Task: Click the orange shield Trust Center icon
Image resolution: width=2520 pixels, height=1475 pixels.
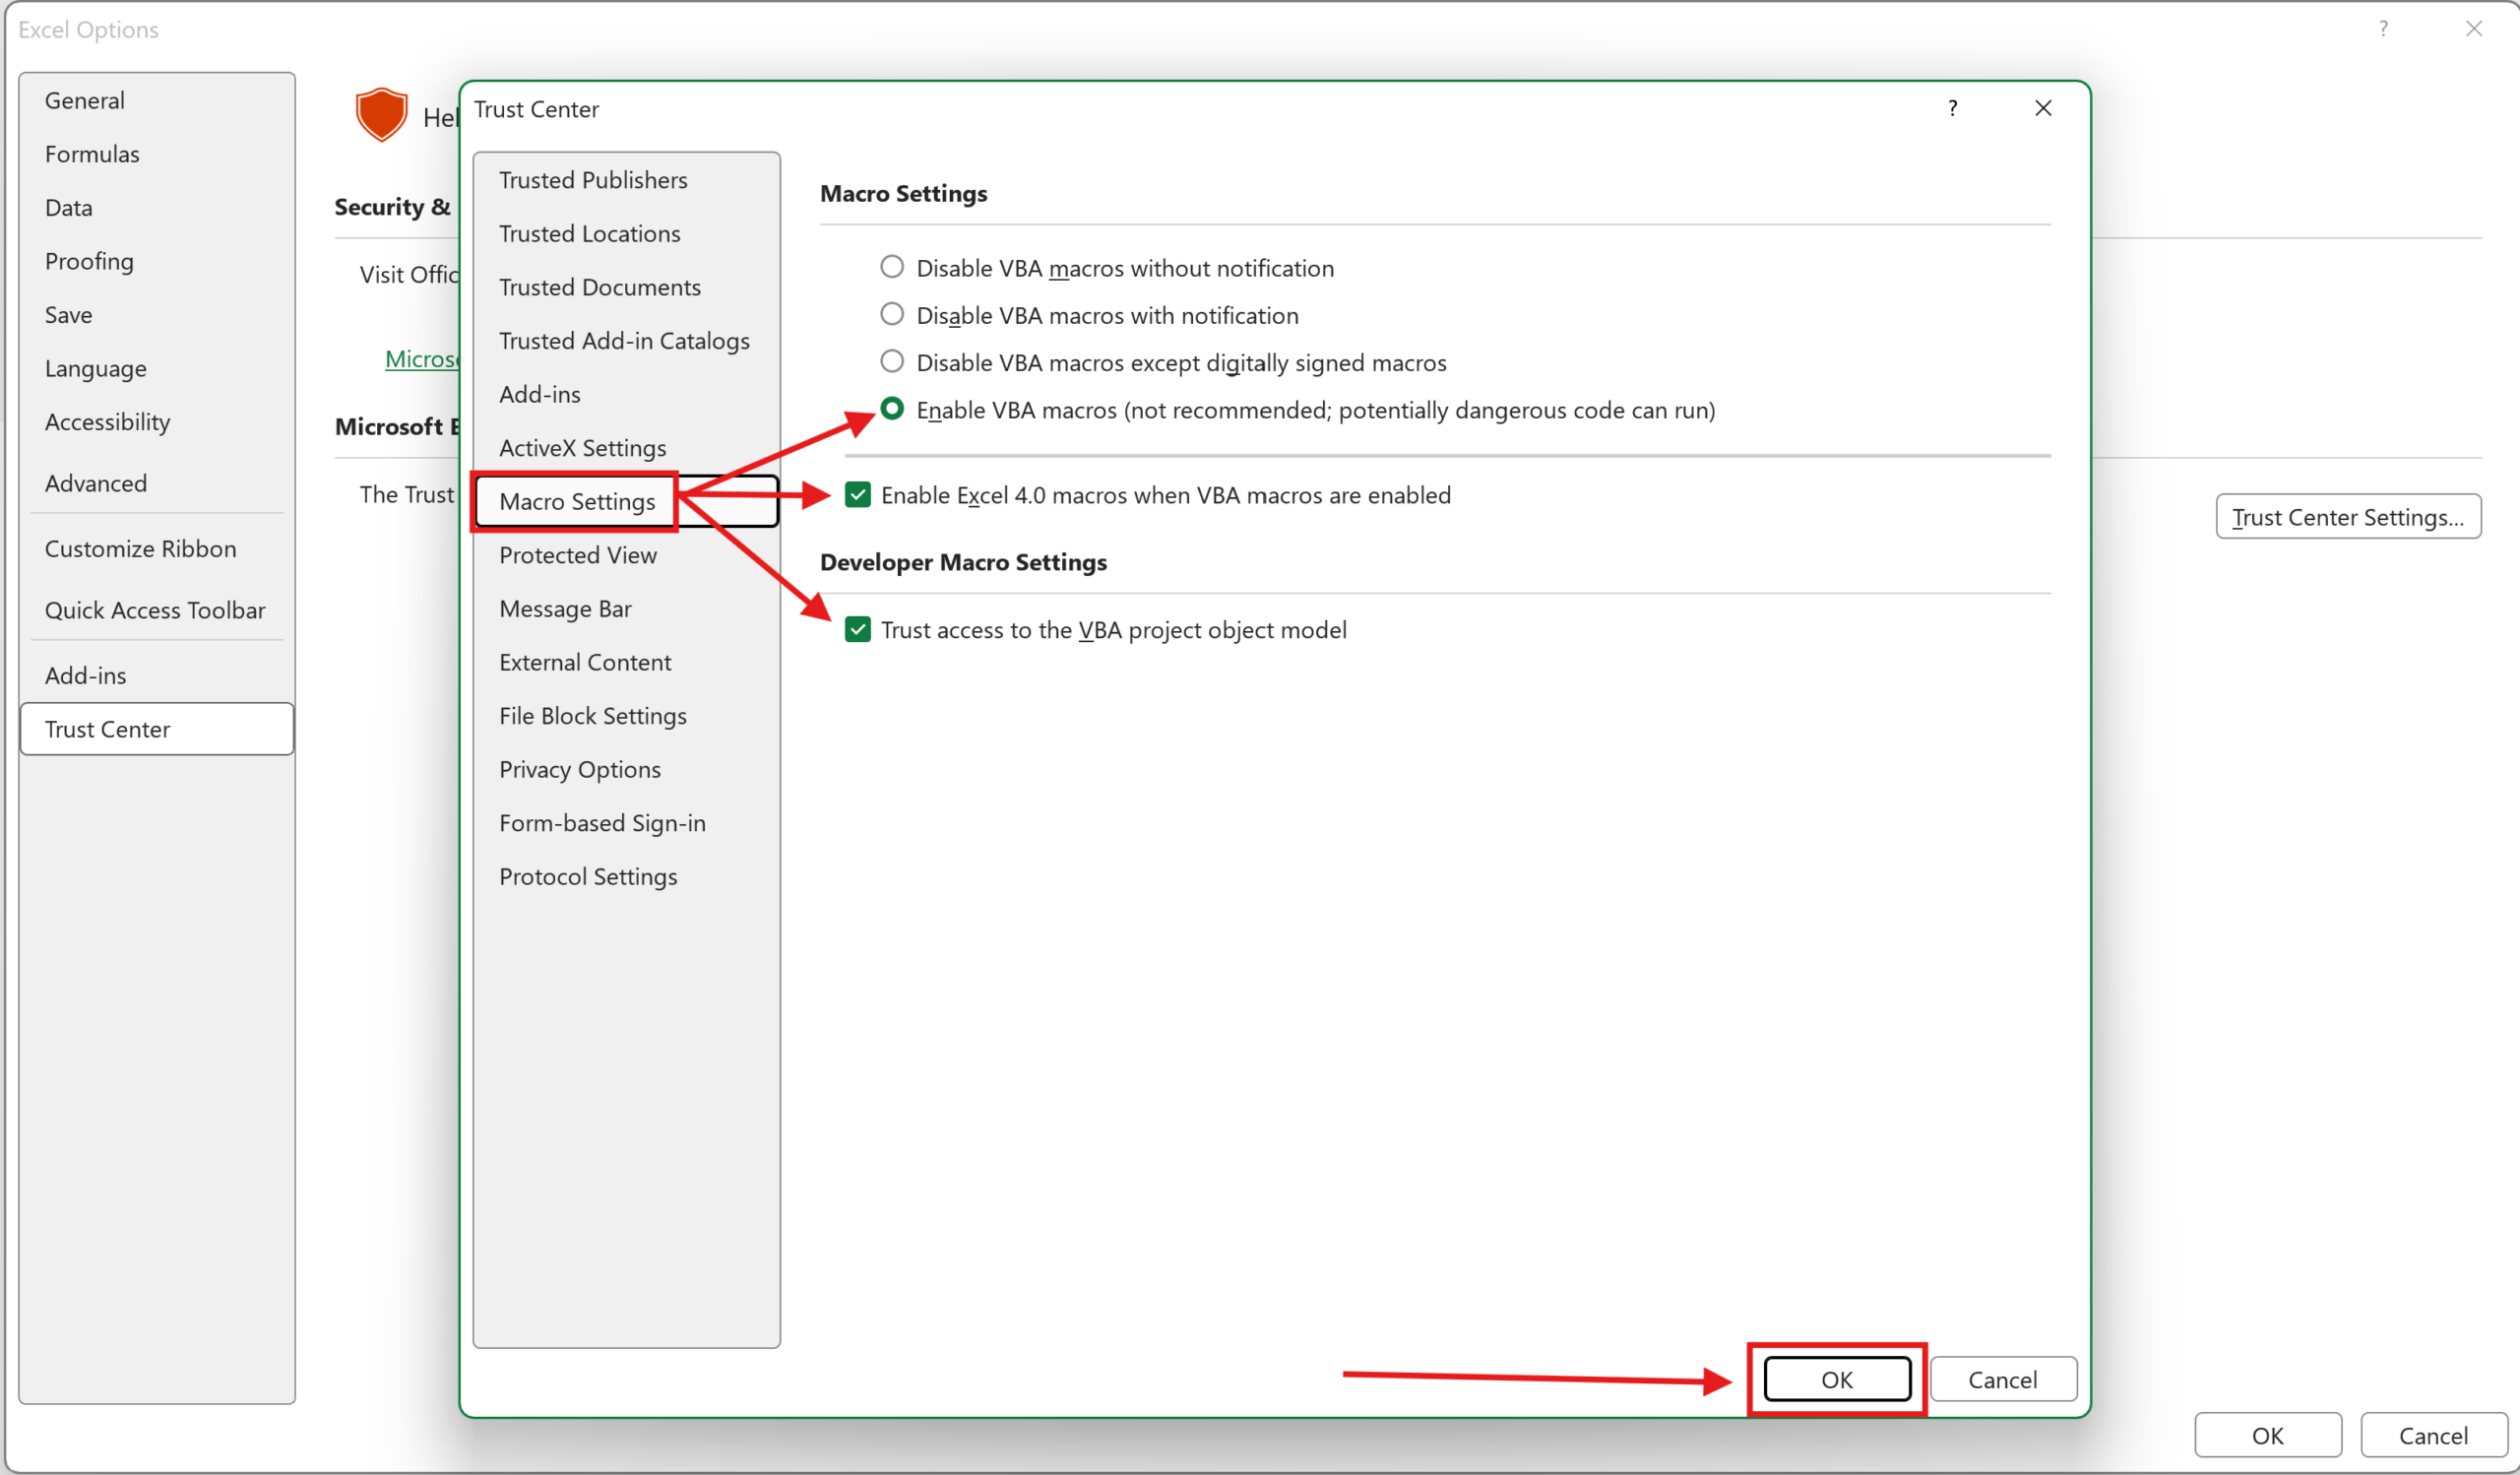Action: [381, 115]
